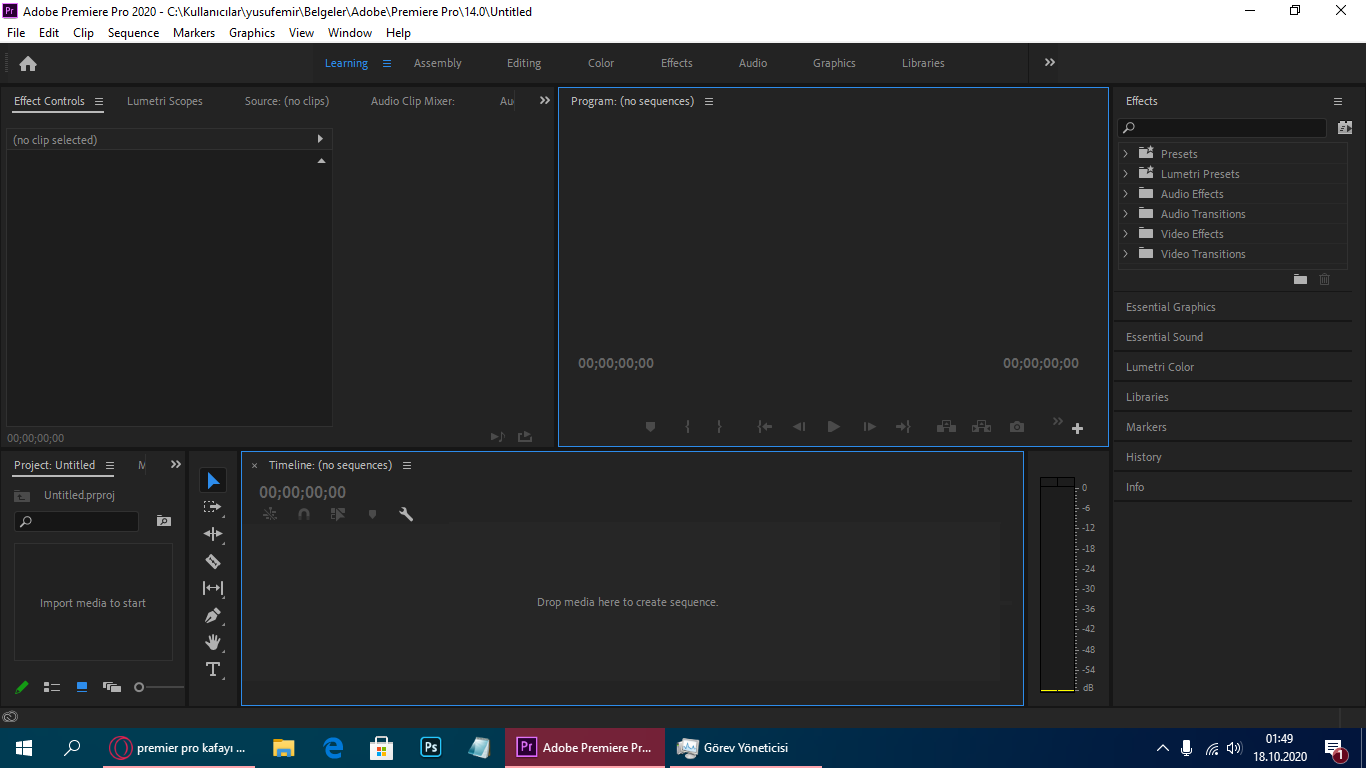Switch to the Hand tool

pos(213,642)
